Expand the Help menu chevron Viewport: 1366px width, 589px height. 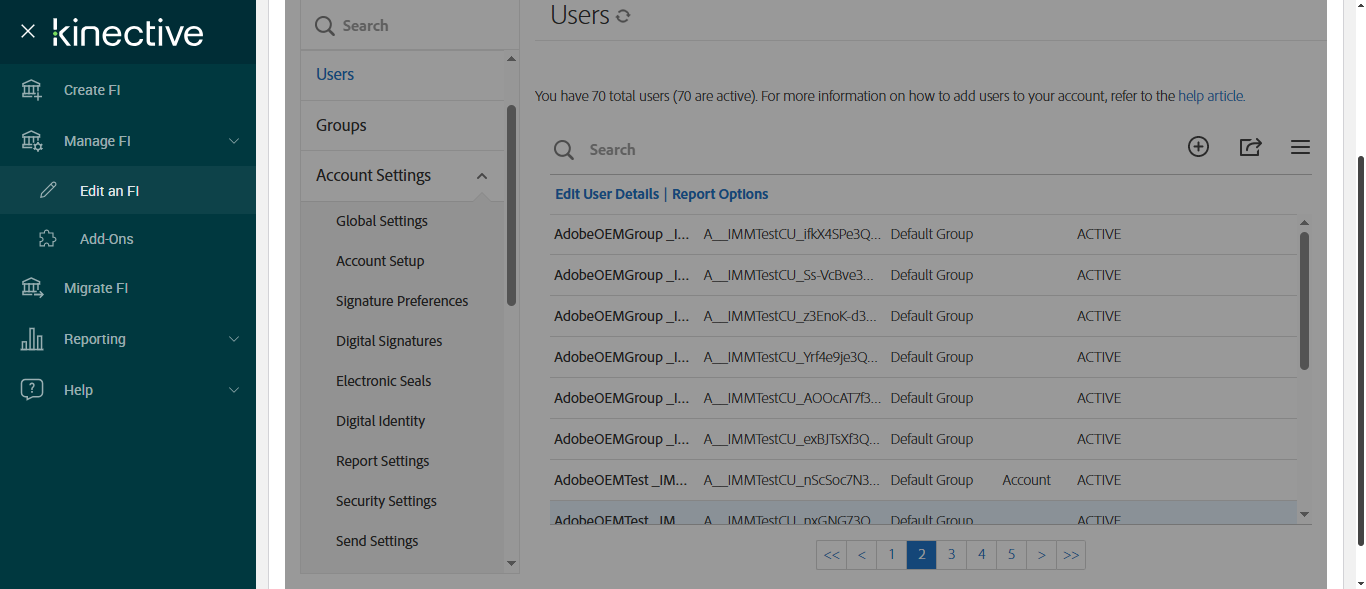tap(234, 390)
